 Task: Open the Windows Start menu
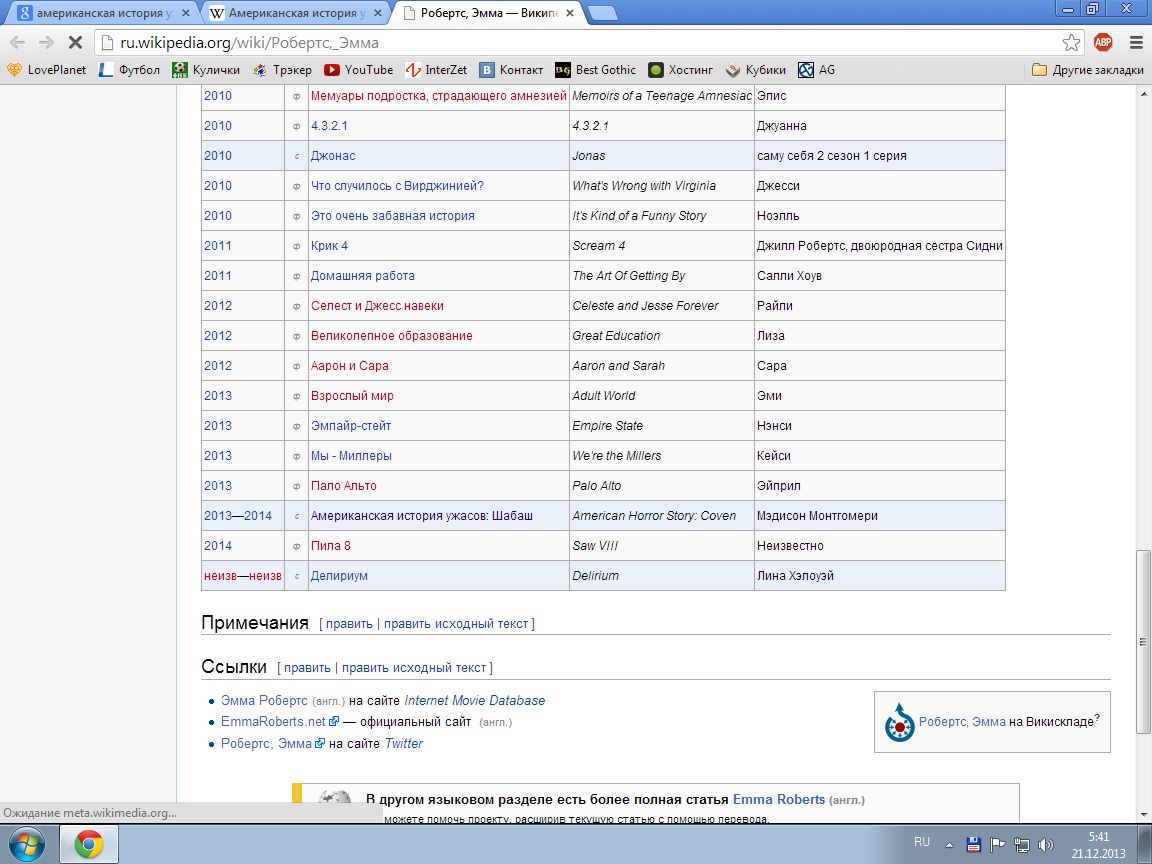coord(28,845)
